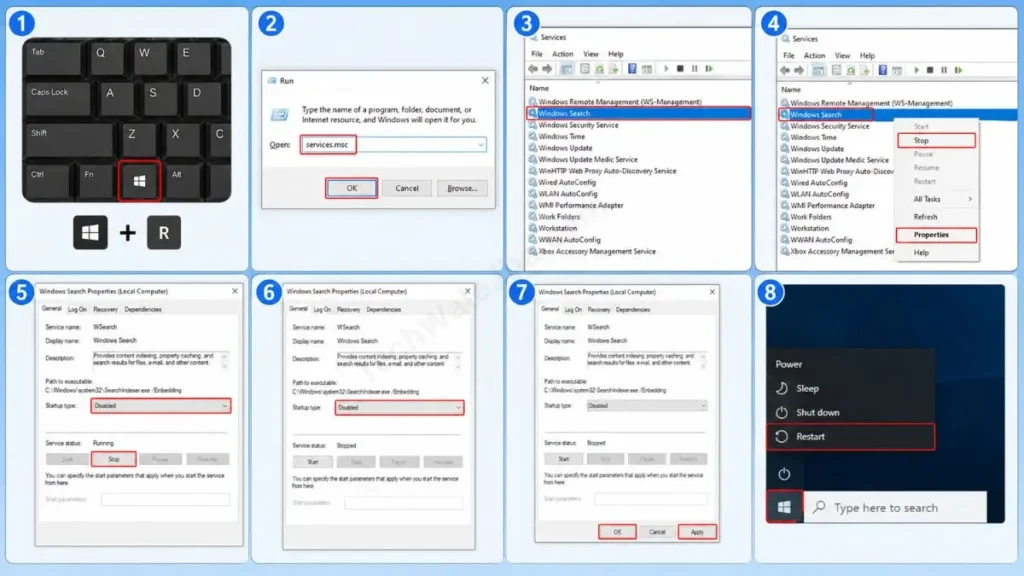Click Stop Service square icon in step 3 toolbar

point(680,69)
